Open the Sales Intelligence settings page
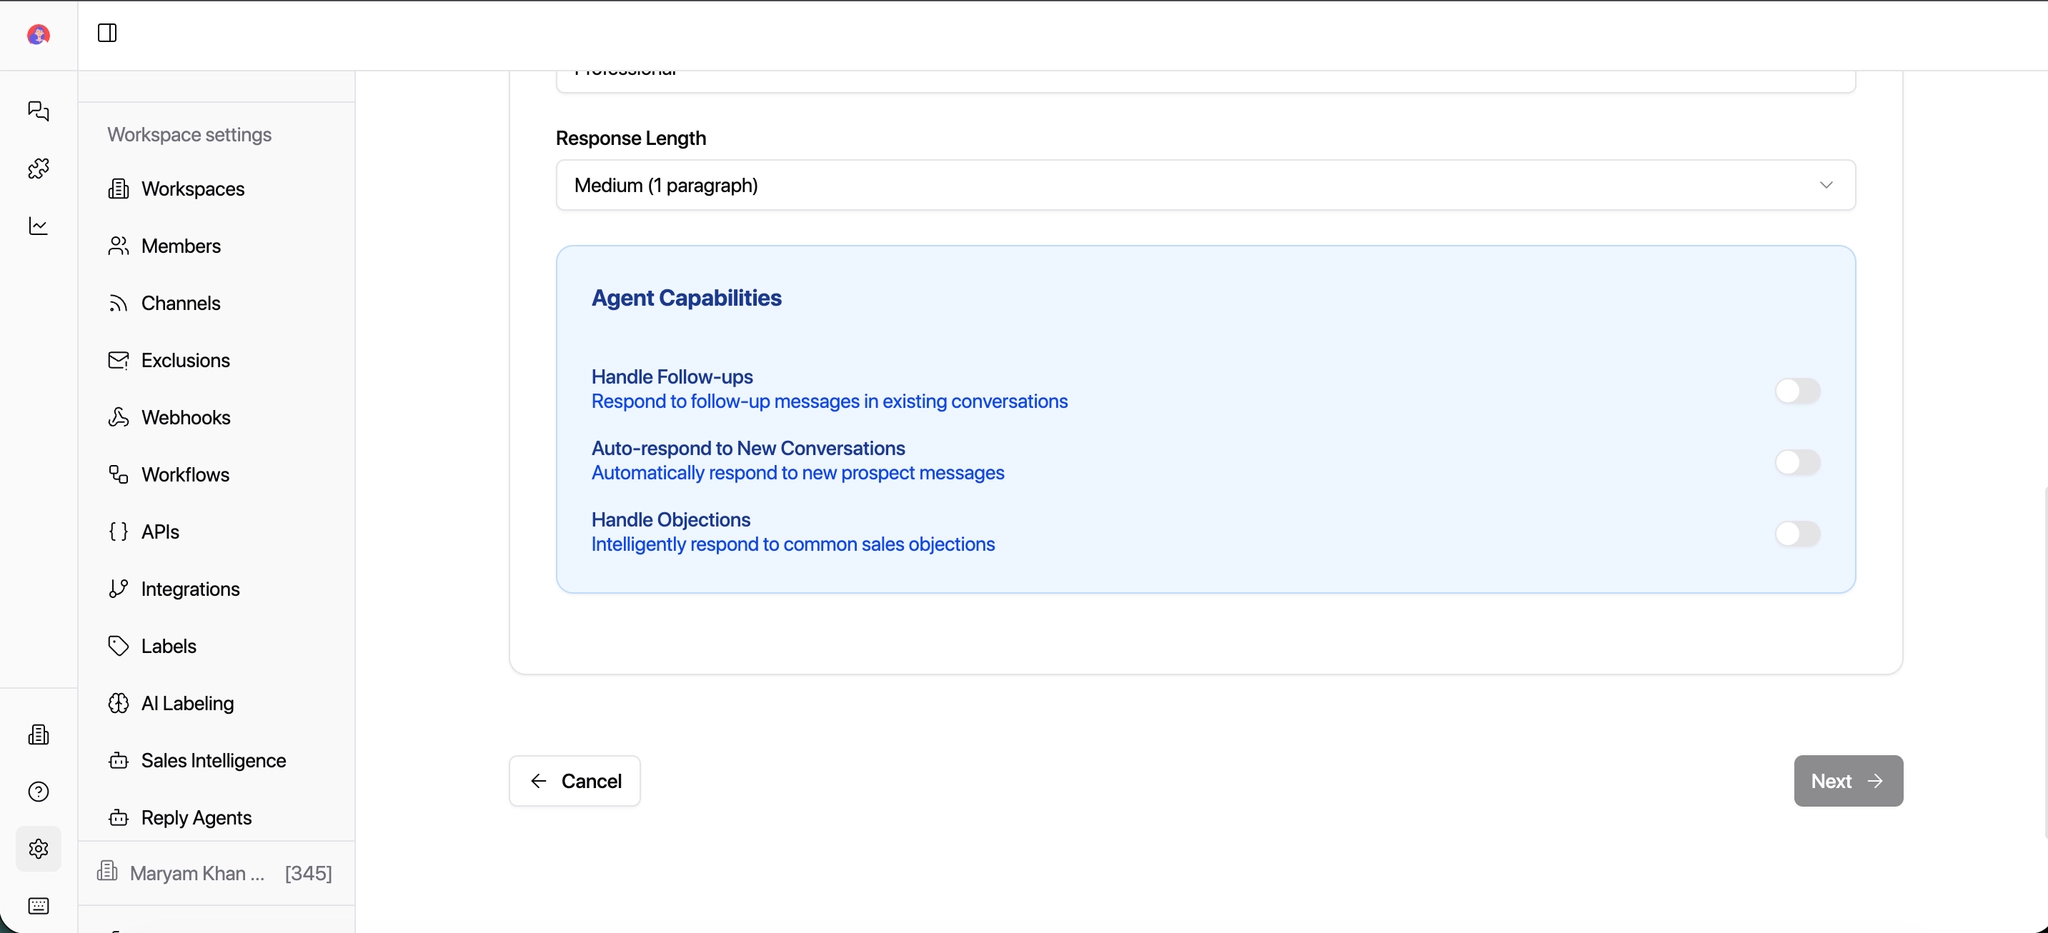Screen dimensions: 2048x933 (x=213, y=760)
